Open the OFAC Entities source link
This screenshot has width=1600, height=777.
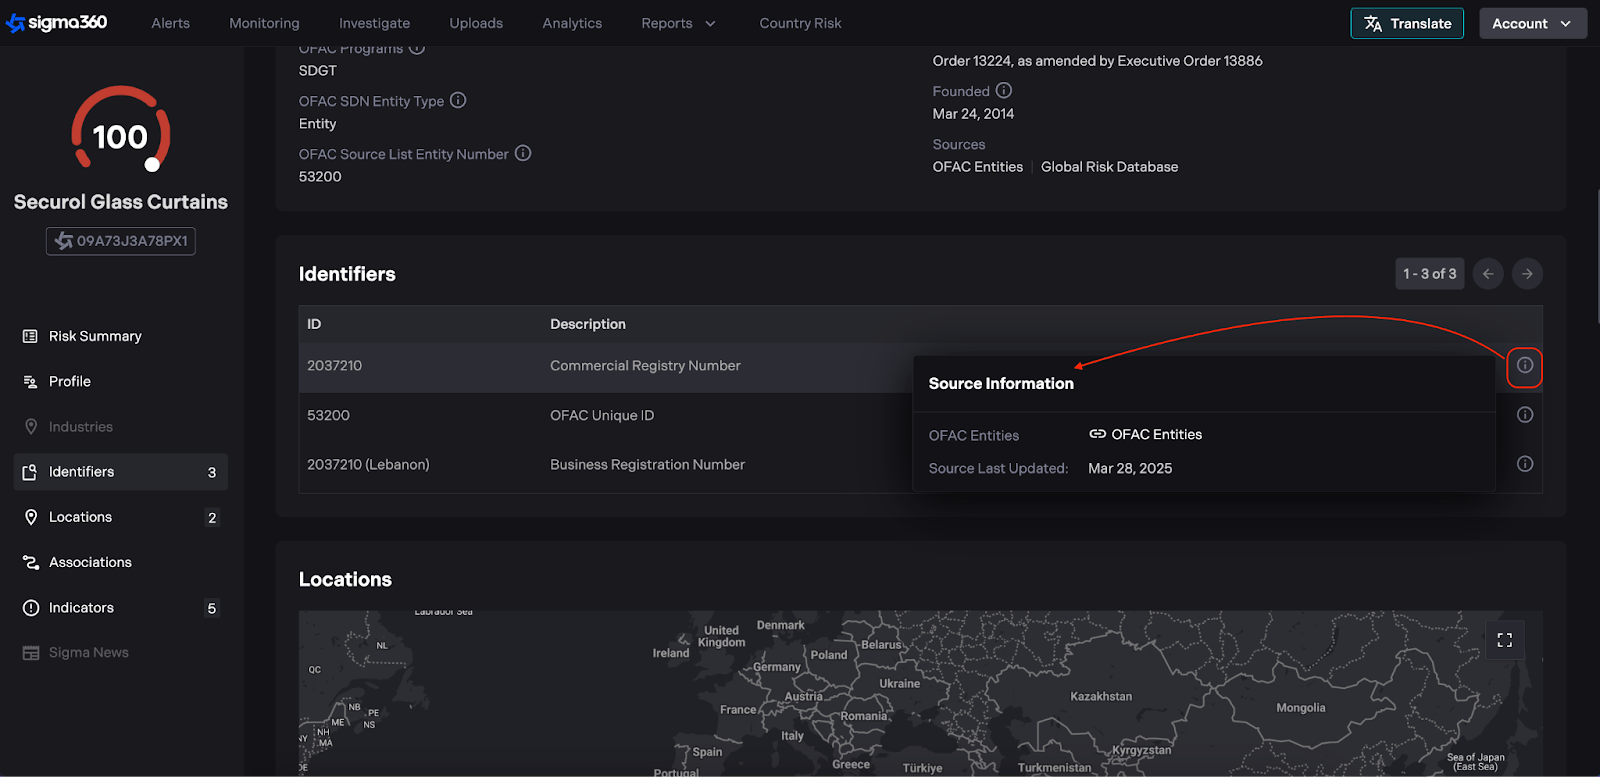1146,434
